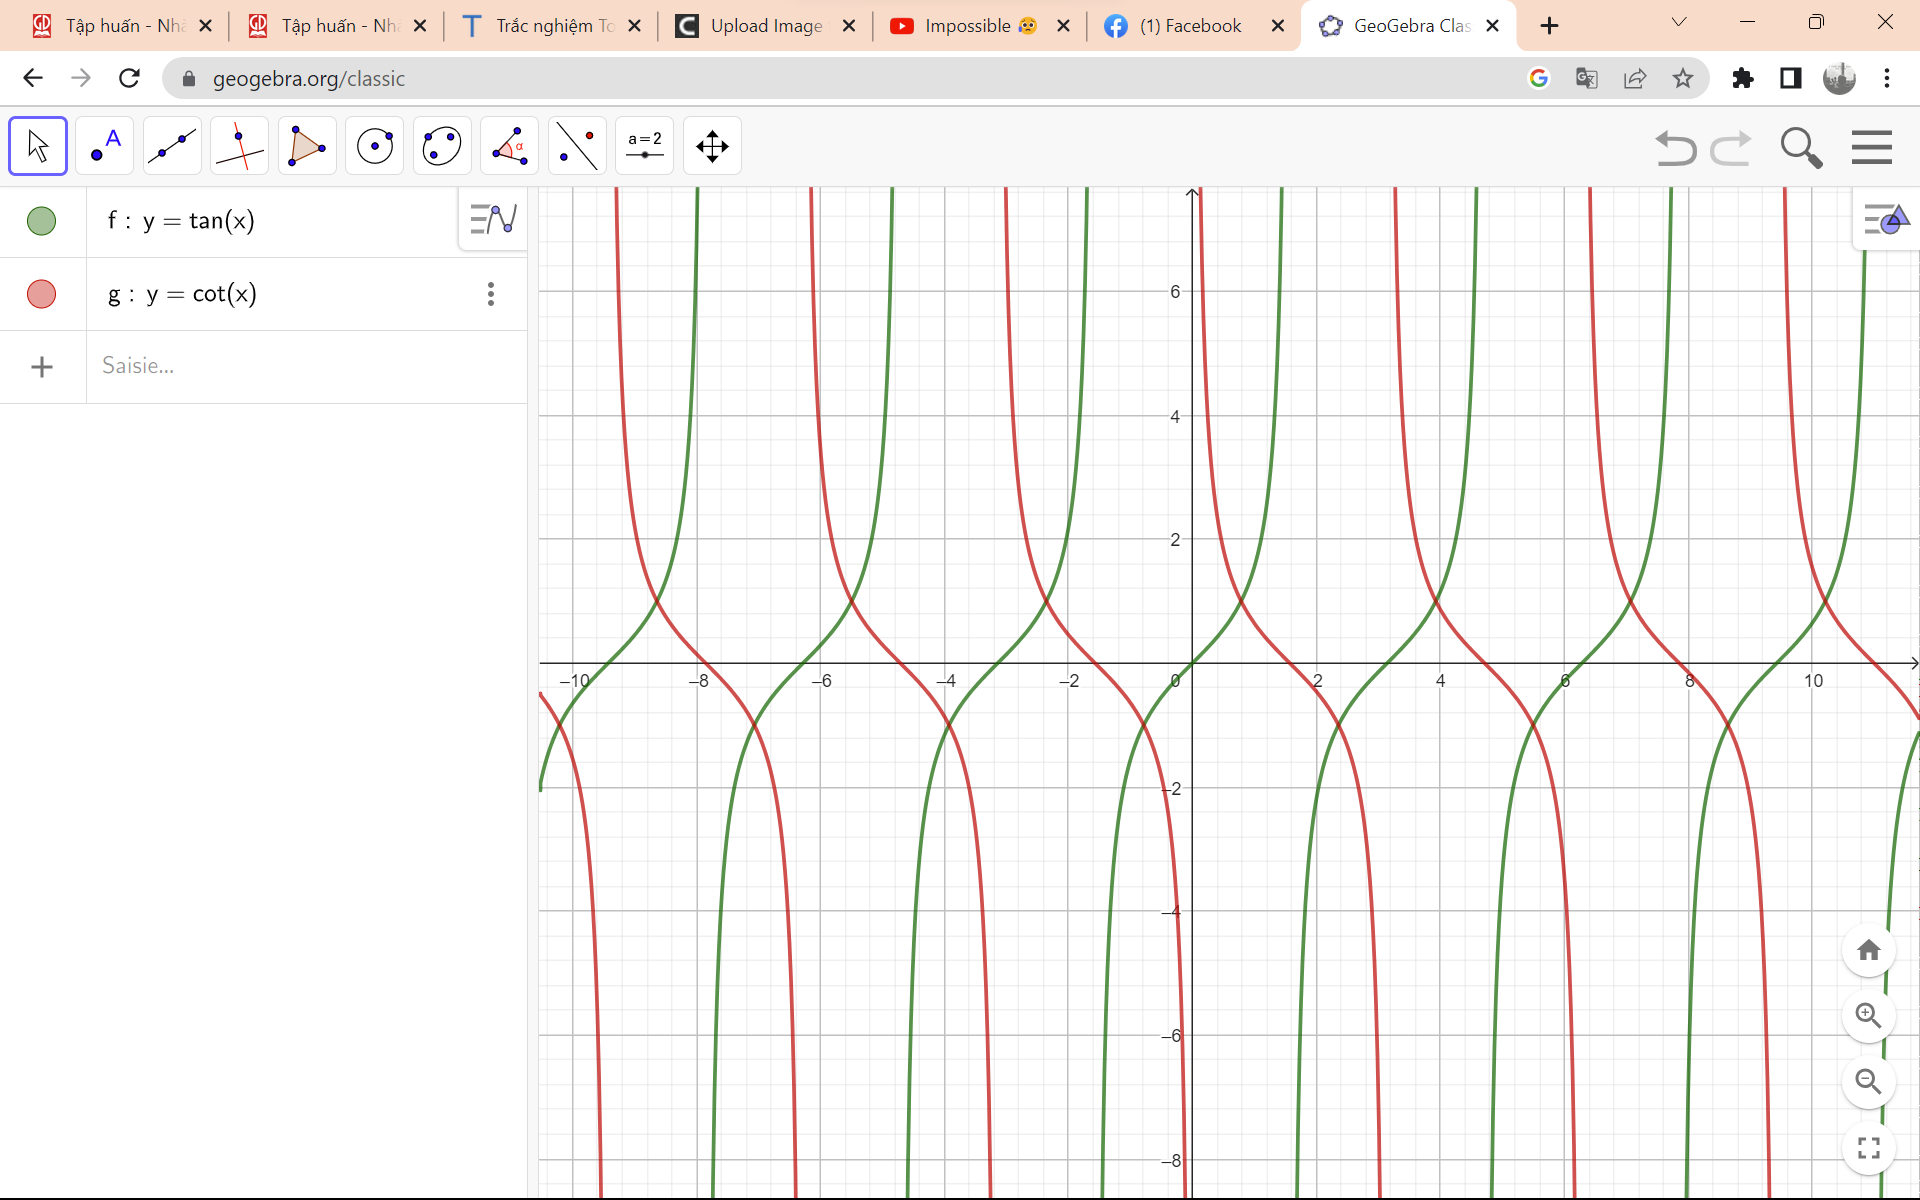Viewport: 1920px width, 1200px height.
Task: Select the Move tool (arrow cursor)
Action: (37, 145)
